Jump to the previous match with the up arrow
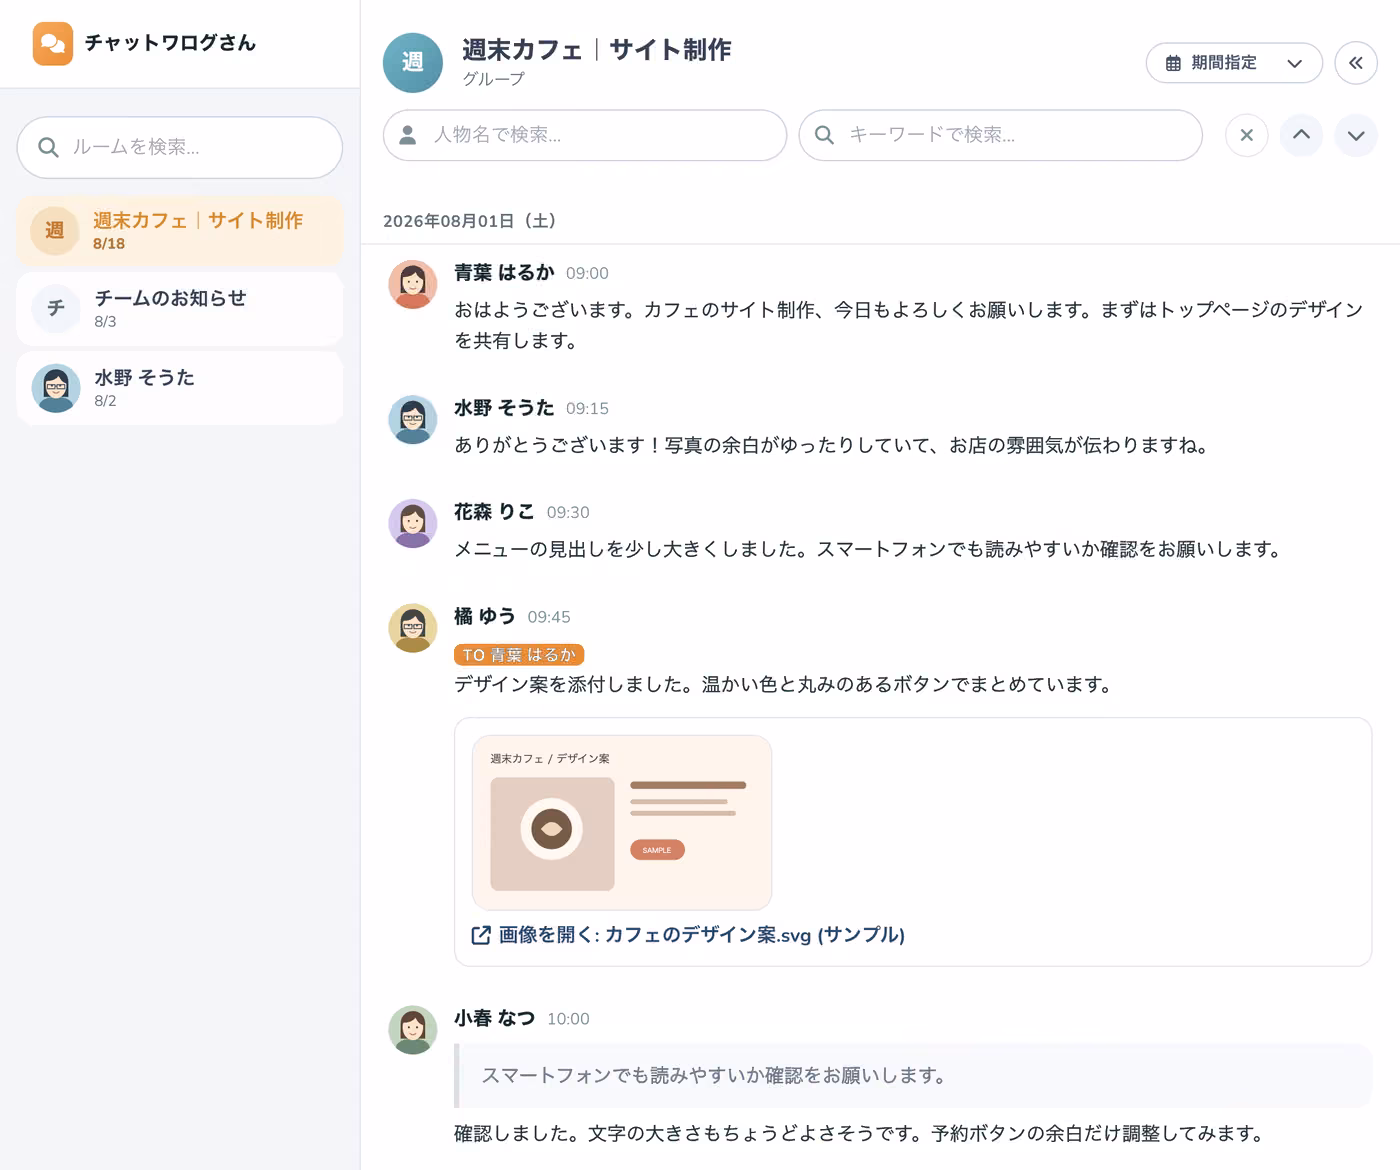Screen dimensions: 1400x1170 pyautogui.click(x=1301, y=135)
